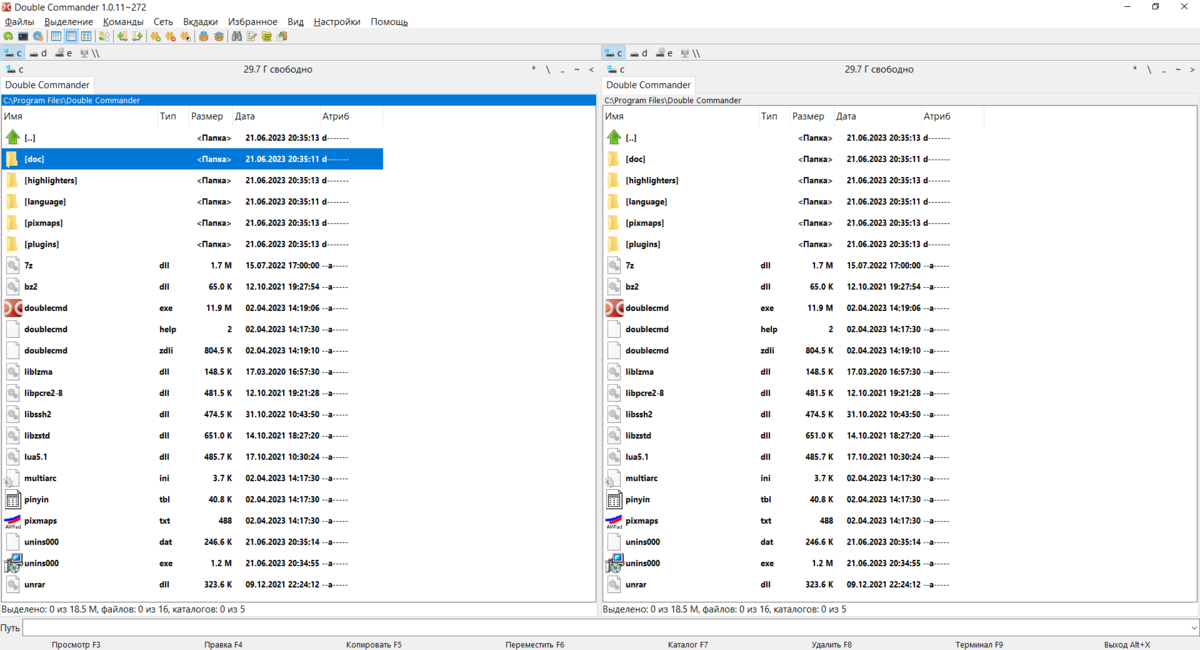This screenshot has height=650, width=1200.
Task: Open the multi-rename tool icon
Action: click(x=251, y=36)
